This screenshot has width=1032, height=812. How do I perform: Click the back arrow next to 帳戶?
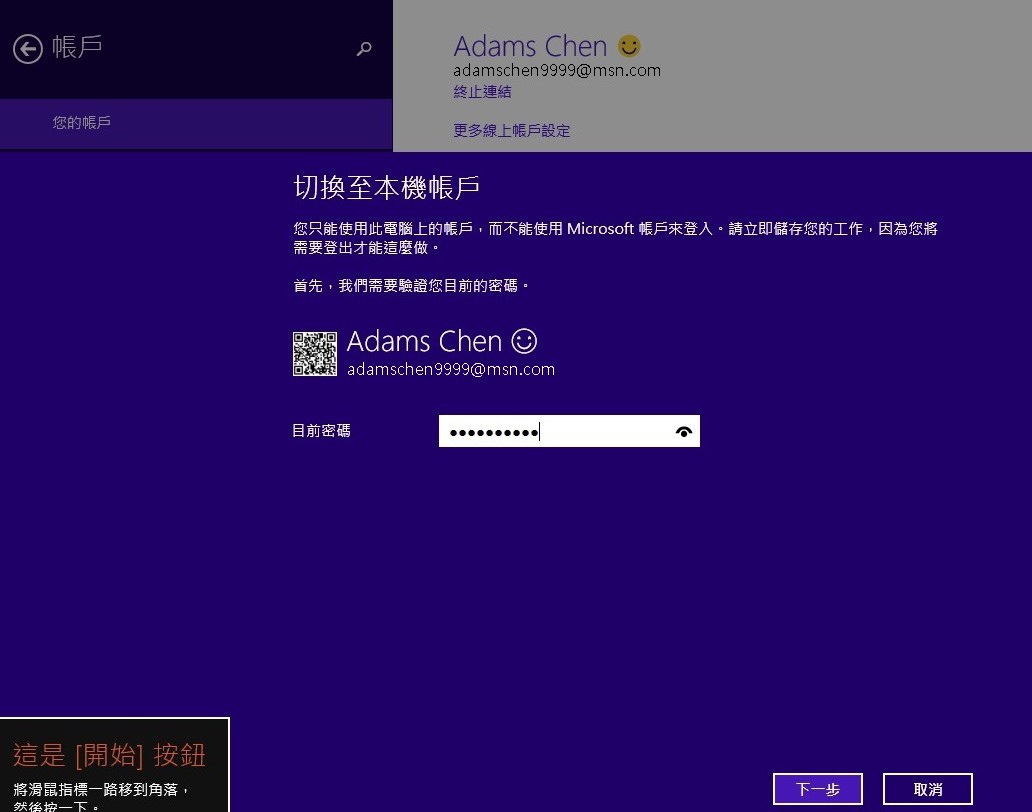pos(28,49)
